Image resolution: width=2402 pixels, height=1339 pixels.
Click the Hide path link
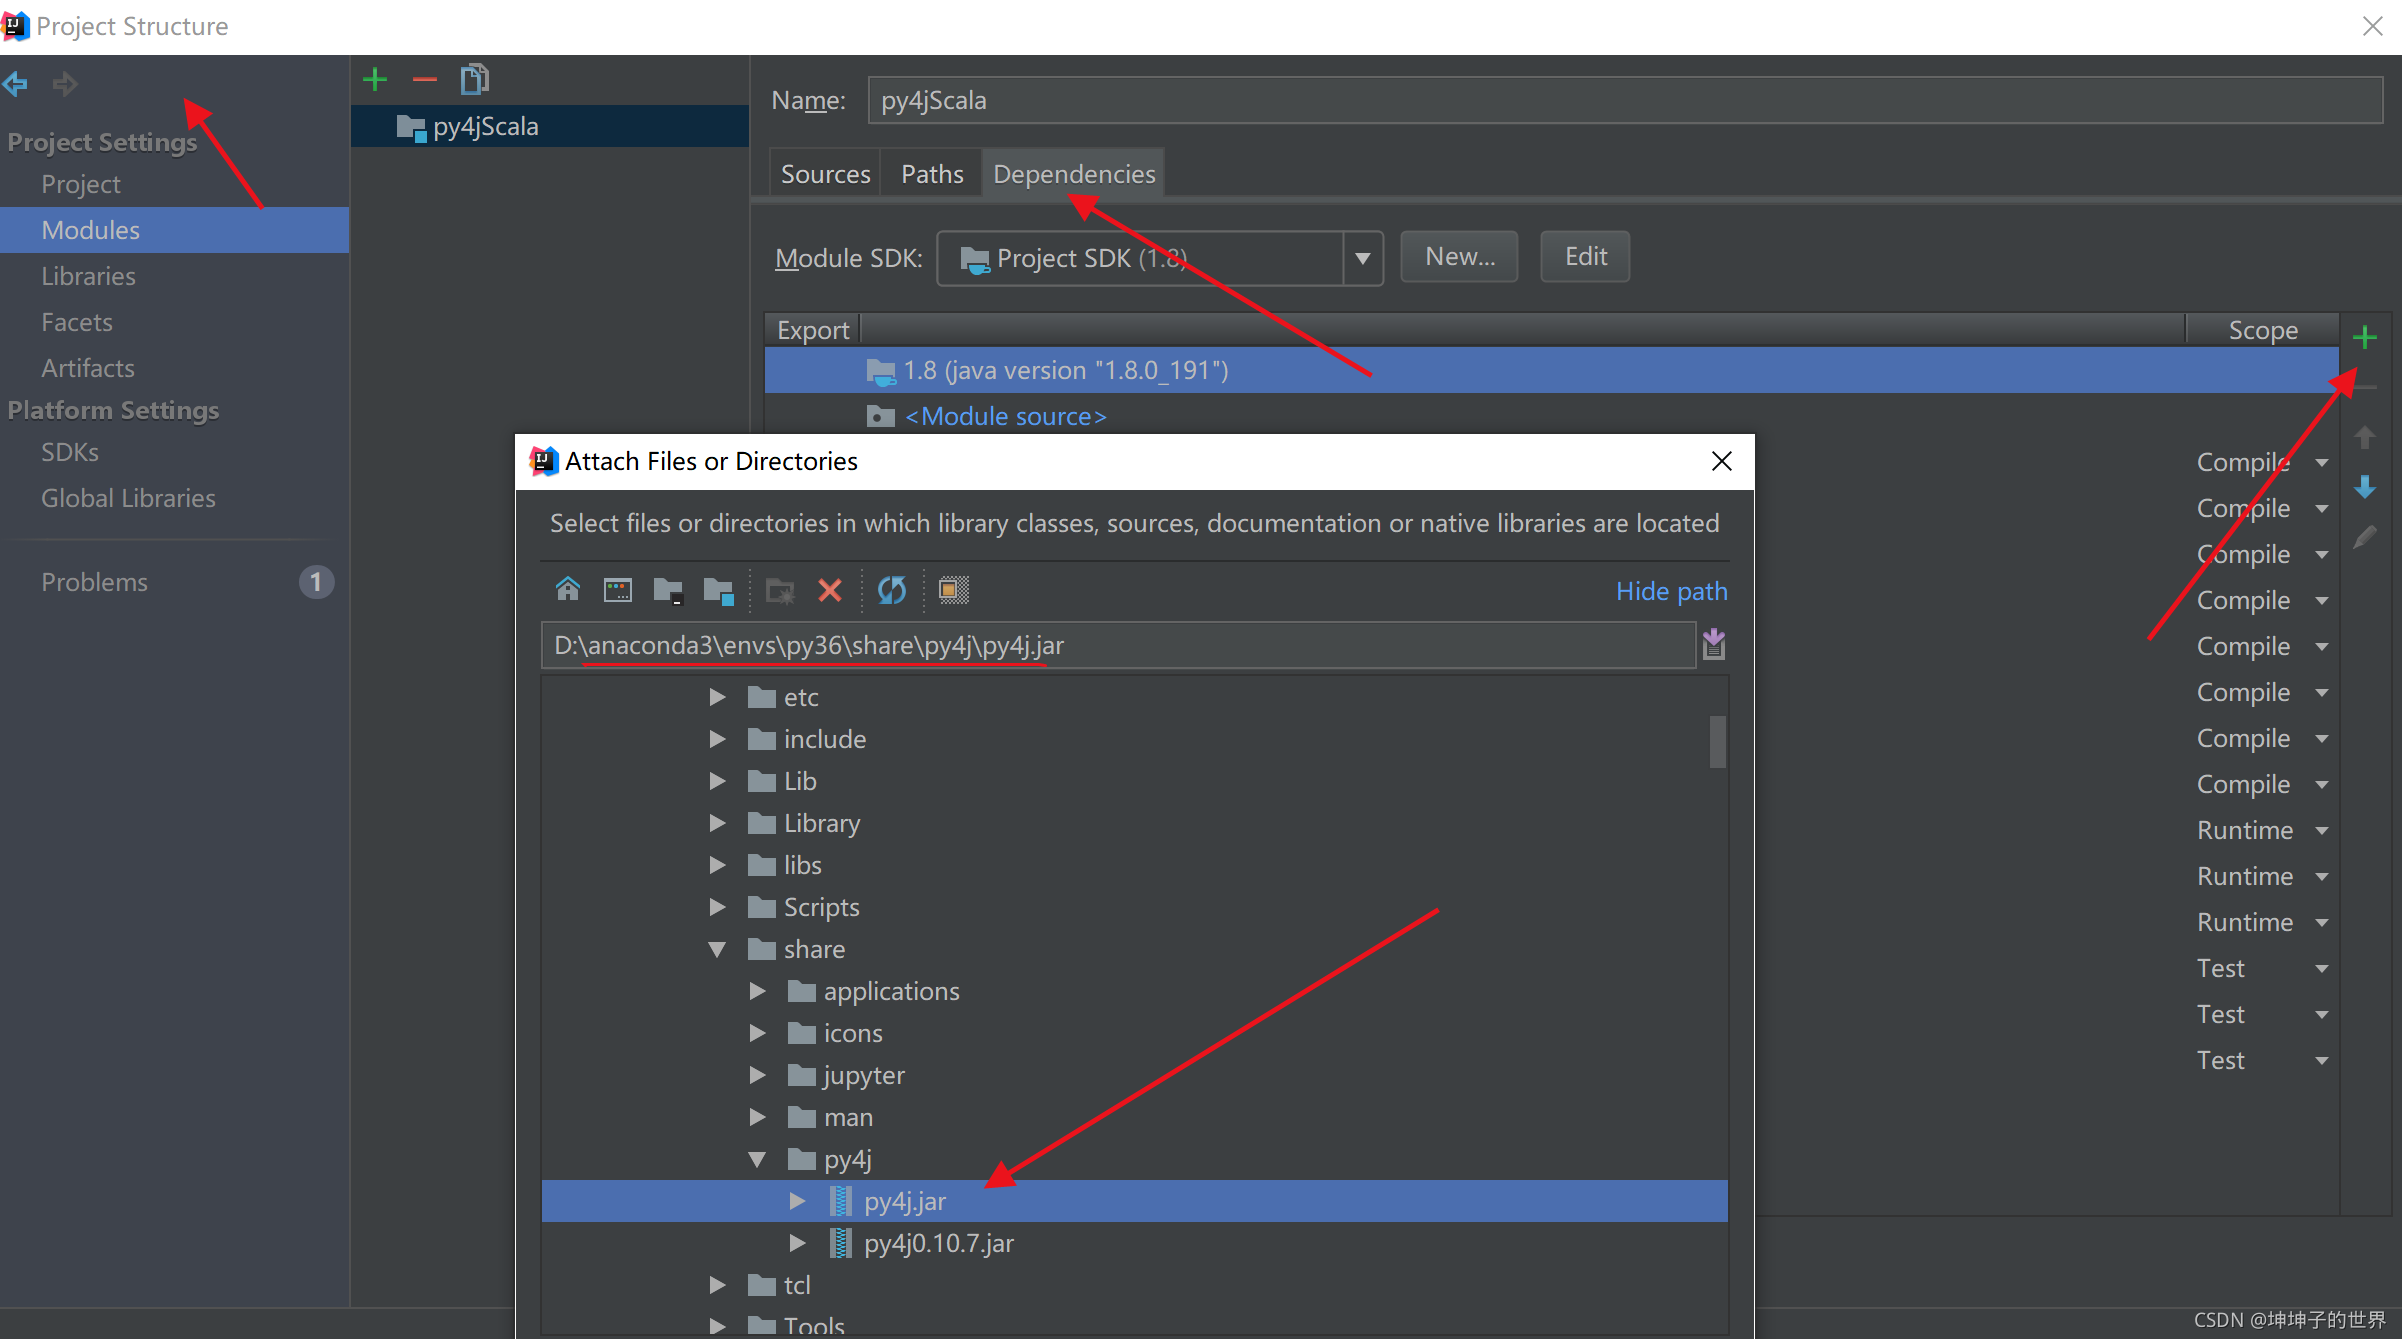1671,591
